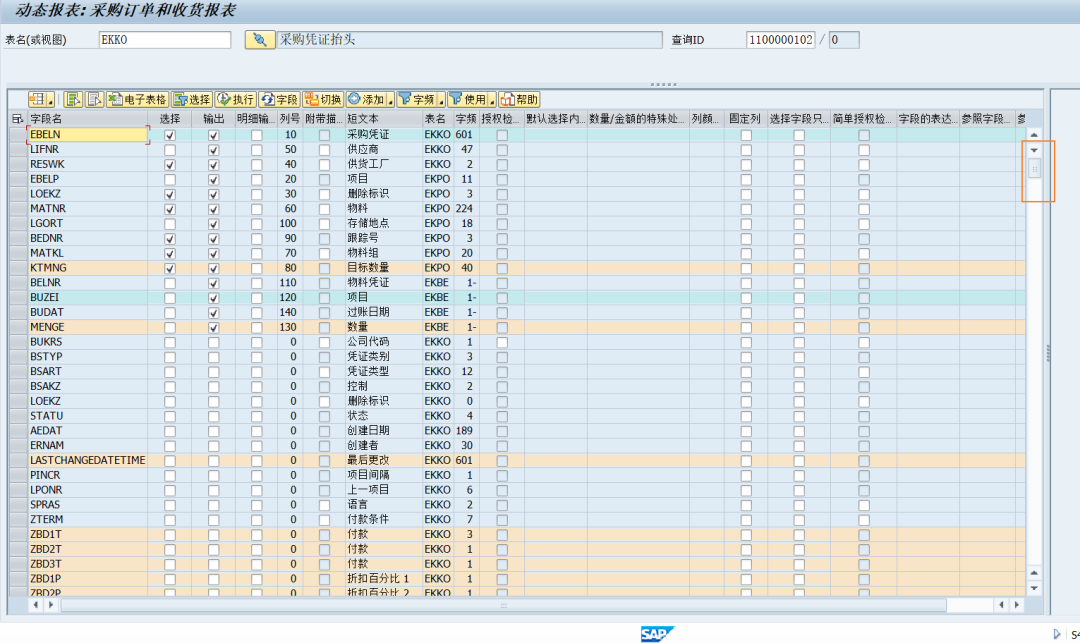Click the 付款条件 cell in the ZTERM row

point(384,520)
